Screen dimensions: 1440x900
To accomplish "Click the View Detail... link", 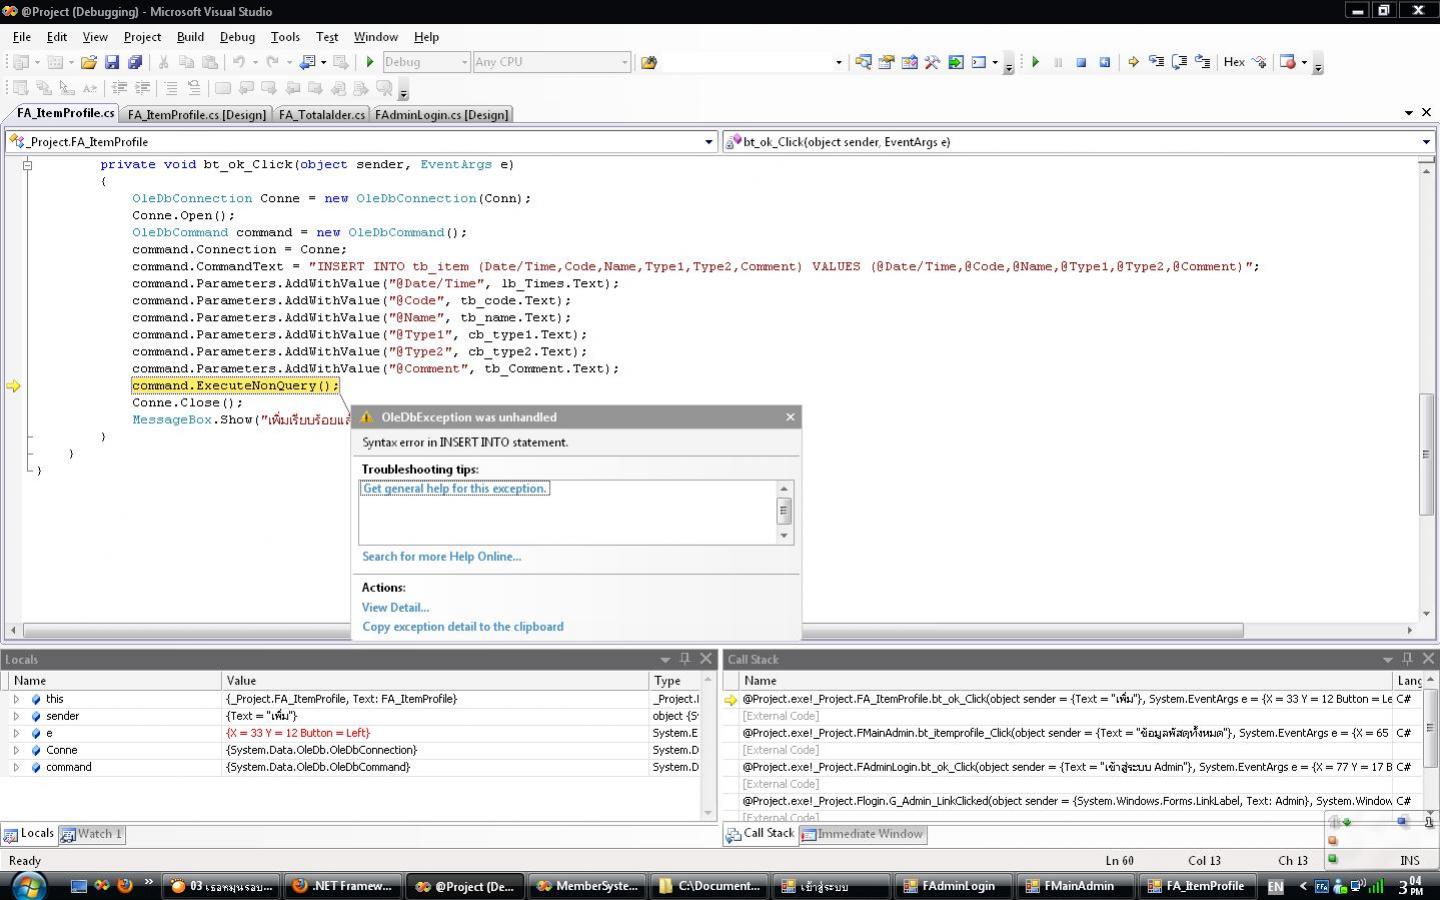I will [395, 607].
